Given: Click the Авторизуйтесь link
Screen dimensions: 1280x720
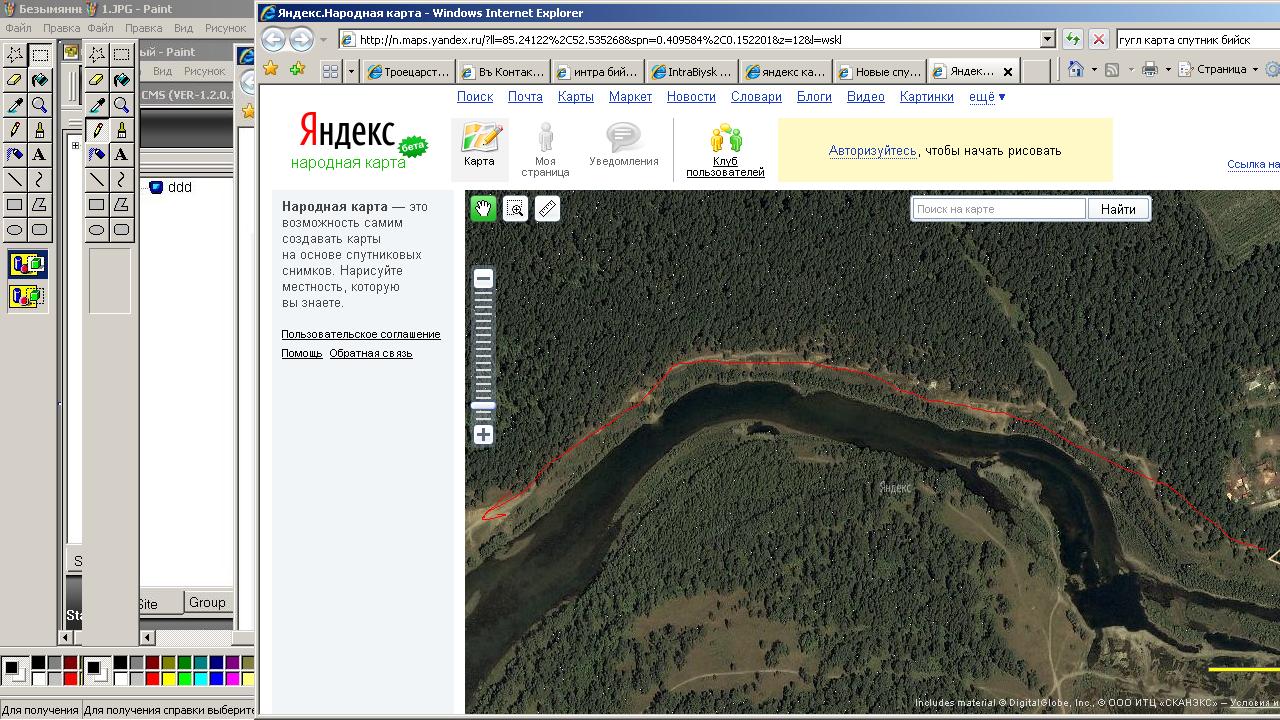Looking at the screenshot, I should (872, 151).
